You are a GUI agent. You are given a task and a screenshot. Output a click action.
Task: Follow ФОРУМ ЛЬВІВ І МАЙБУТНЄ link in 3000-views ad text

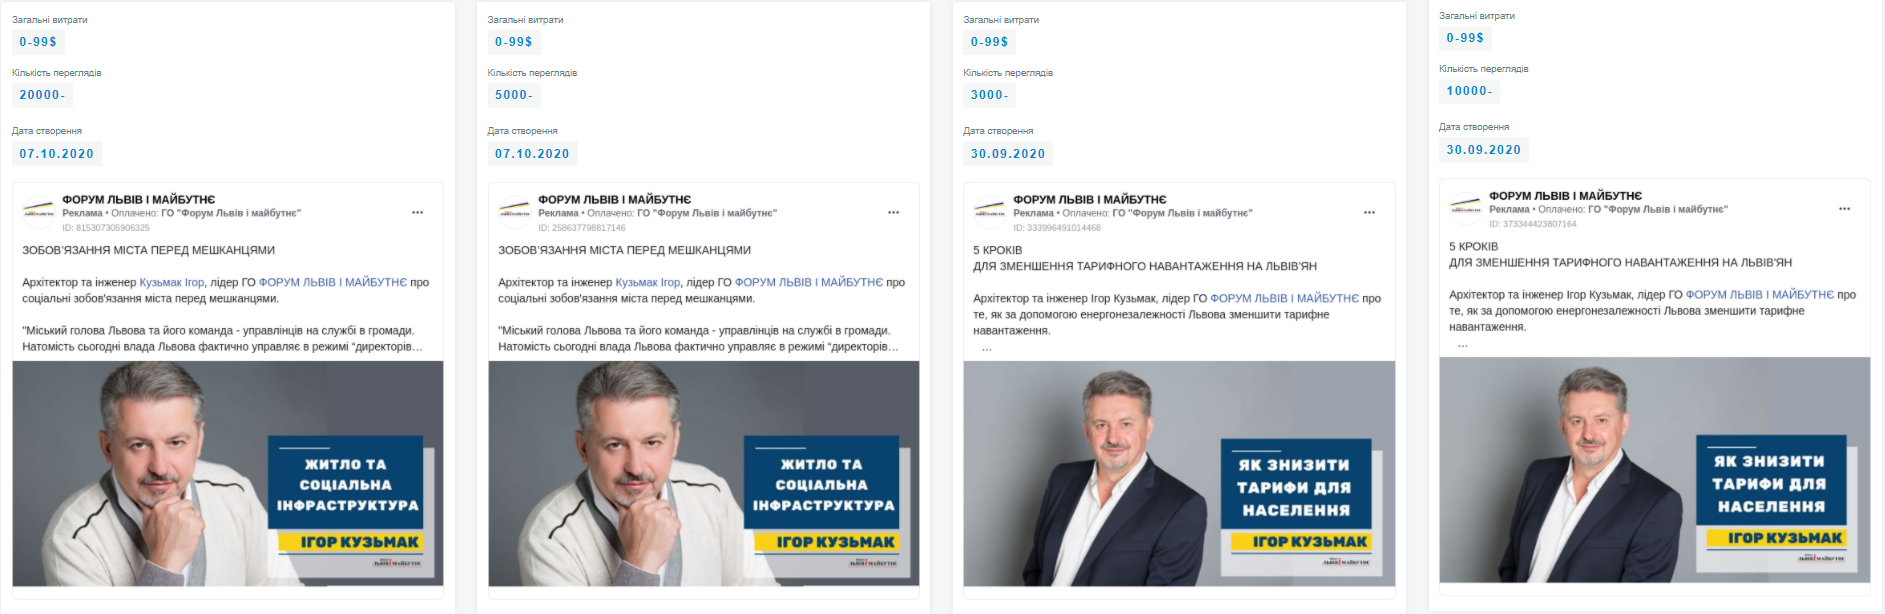1284,298
